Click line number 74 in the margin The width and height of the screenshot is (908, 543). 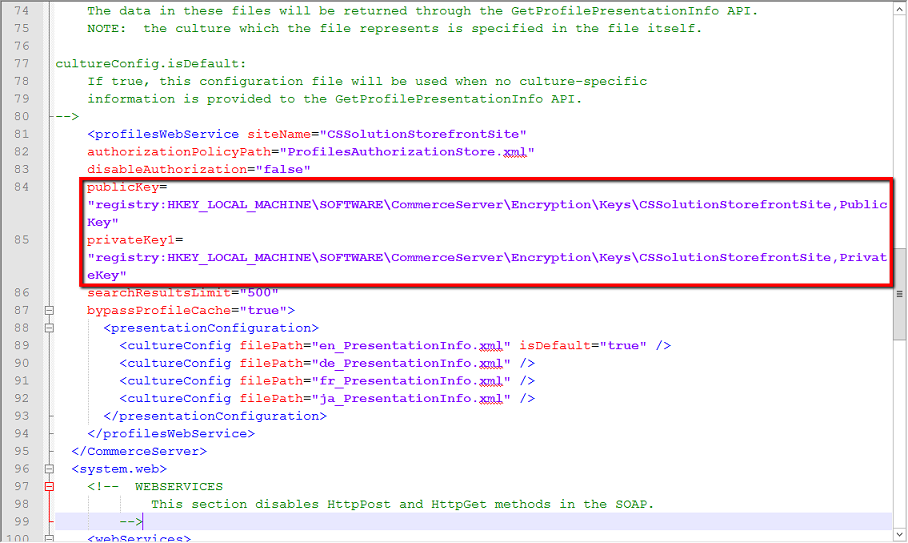[x=21, y=10]
